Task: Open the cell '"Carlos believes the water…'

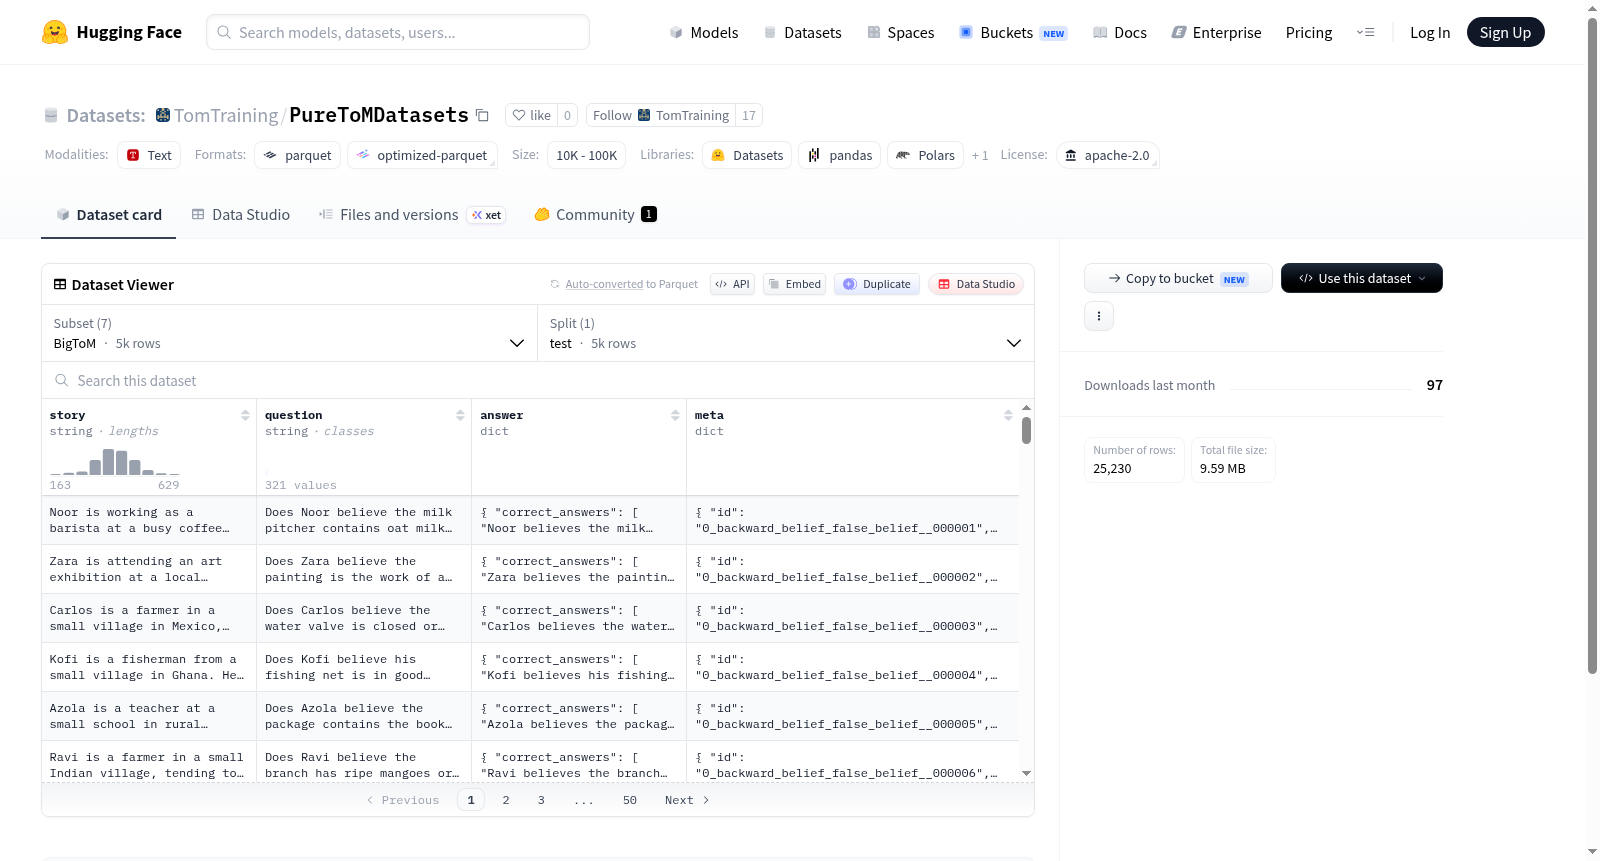Action: coord(579,618)
